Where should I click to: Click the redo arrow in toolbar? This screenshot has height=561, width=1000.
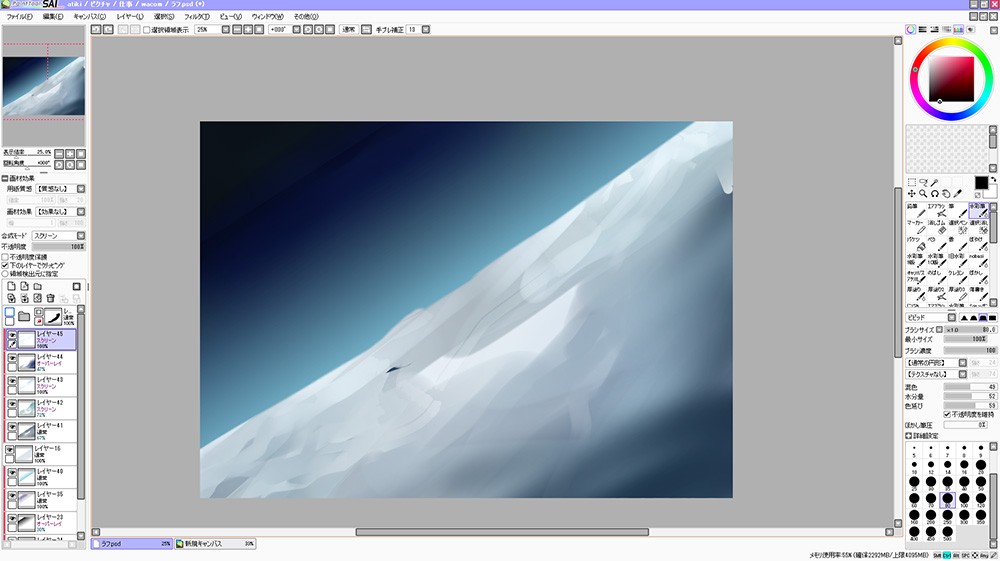point(108,29)
